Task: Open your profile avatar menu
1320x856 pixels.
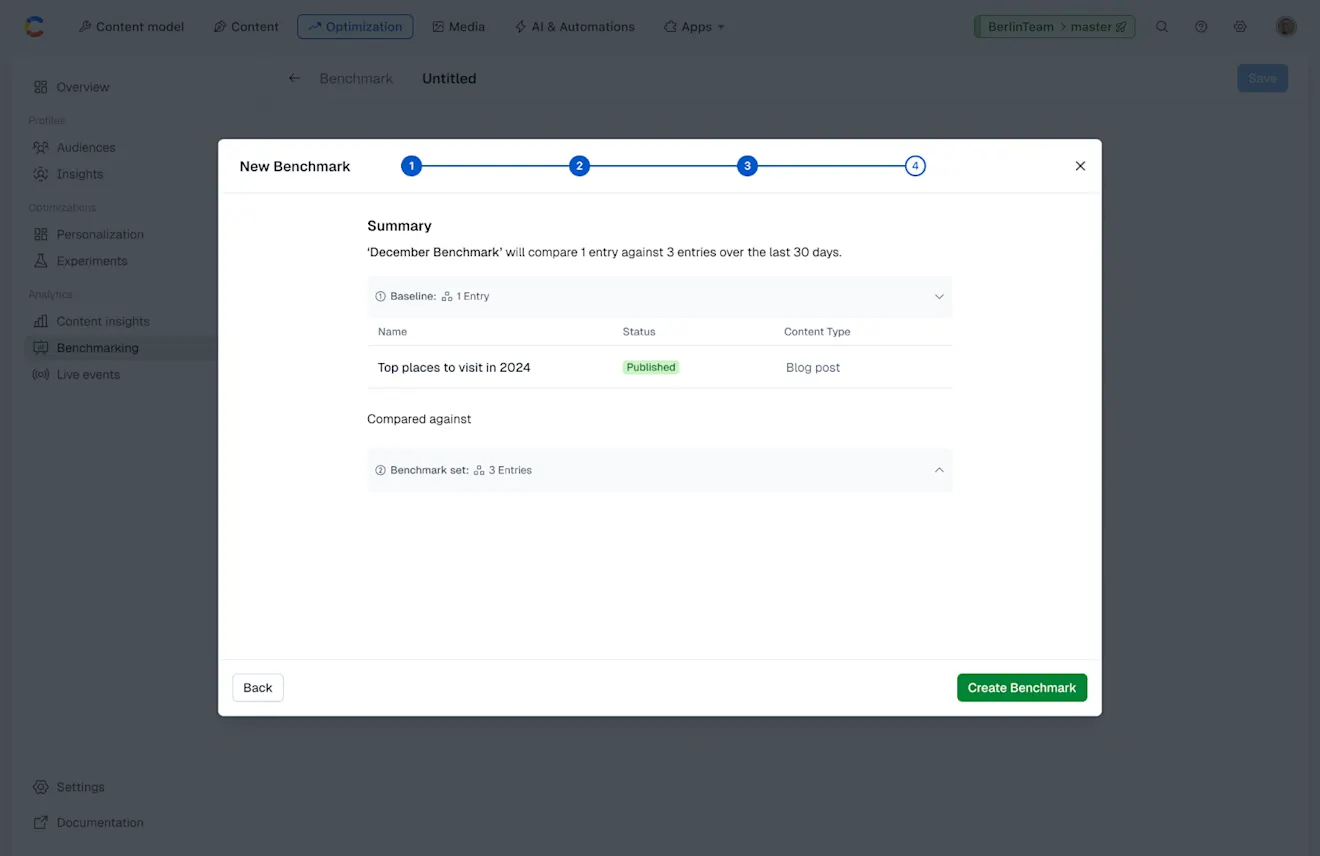Action: [1286, 27]
